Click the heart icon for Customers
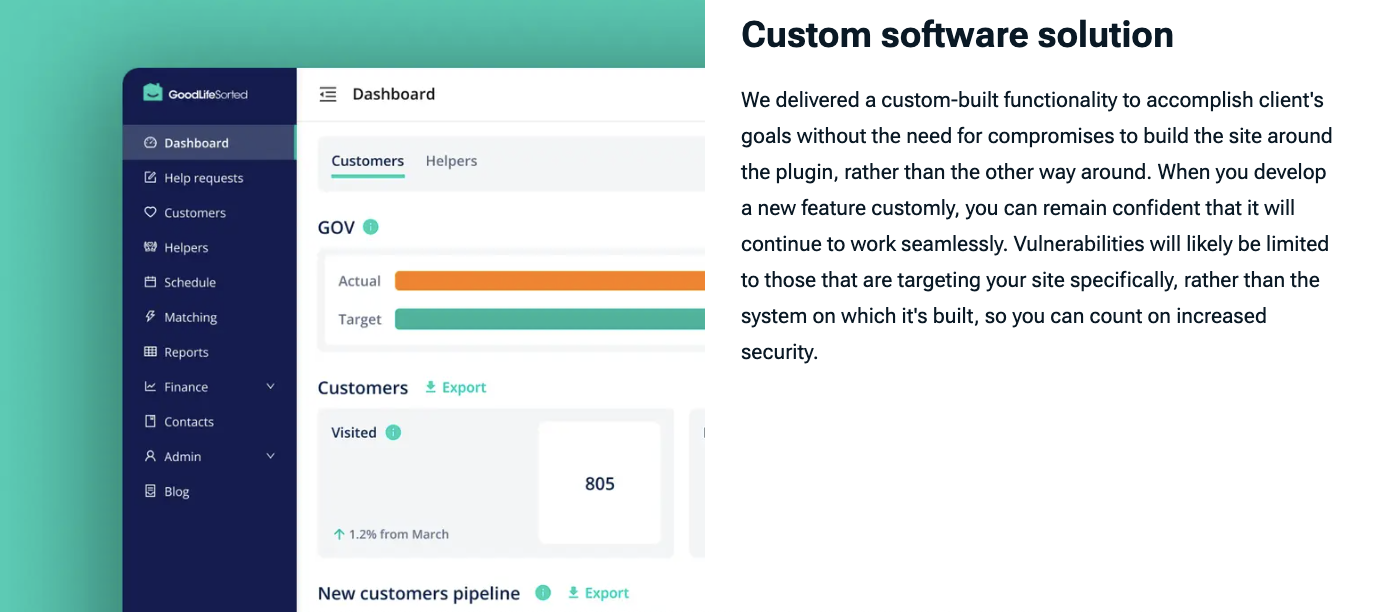 point(150,213)
